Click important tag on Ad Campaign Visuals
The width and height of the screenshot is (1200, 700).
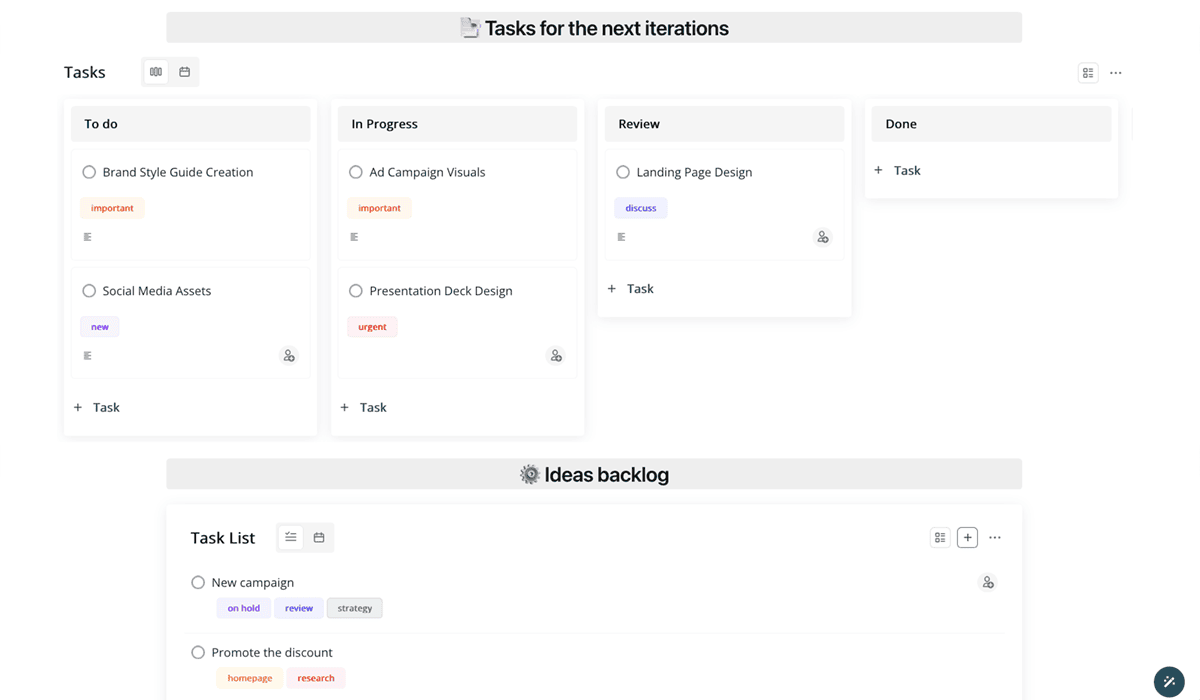pyautogui.click(x=379, y=208)
